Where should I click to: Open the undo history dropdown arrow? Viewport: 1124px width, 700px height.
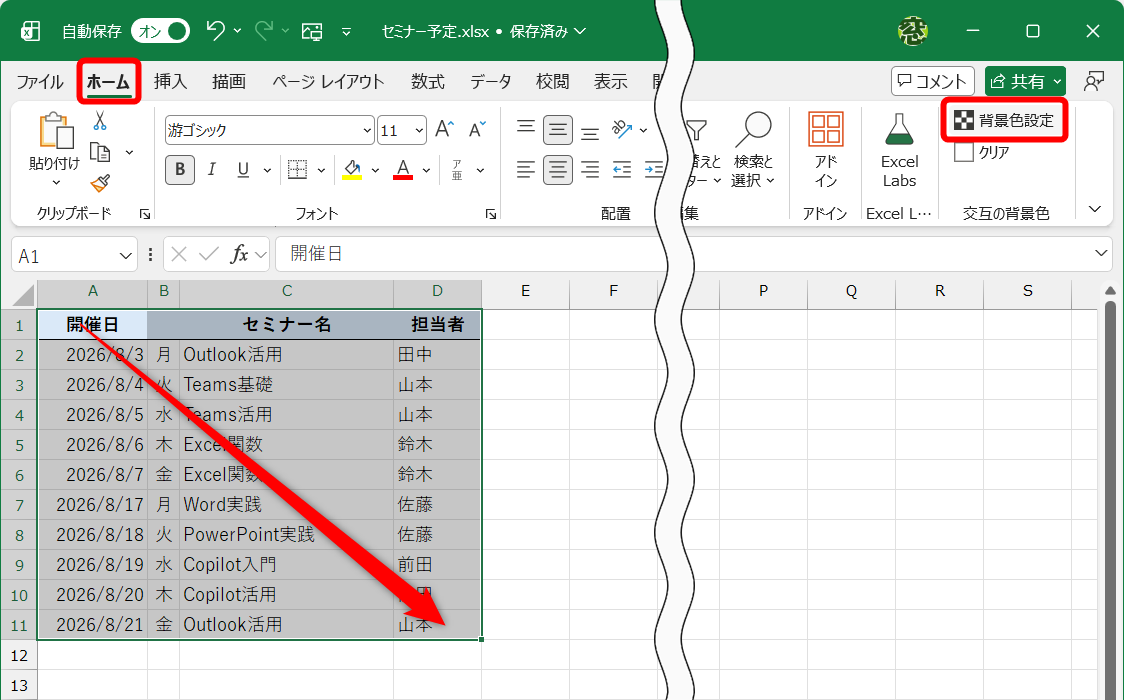(x=237, y=31)
